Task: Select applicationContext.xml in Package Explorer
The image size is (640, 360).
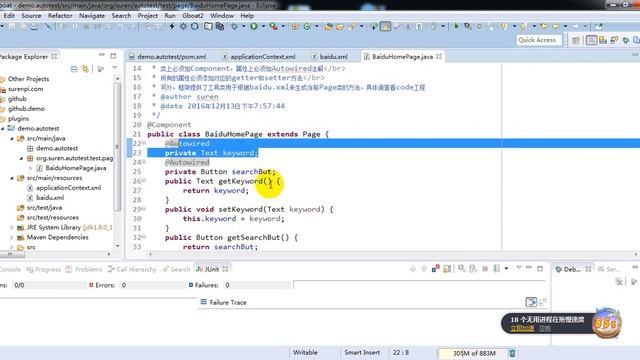Action: [x=68, y=188]
